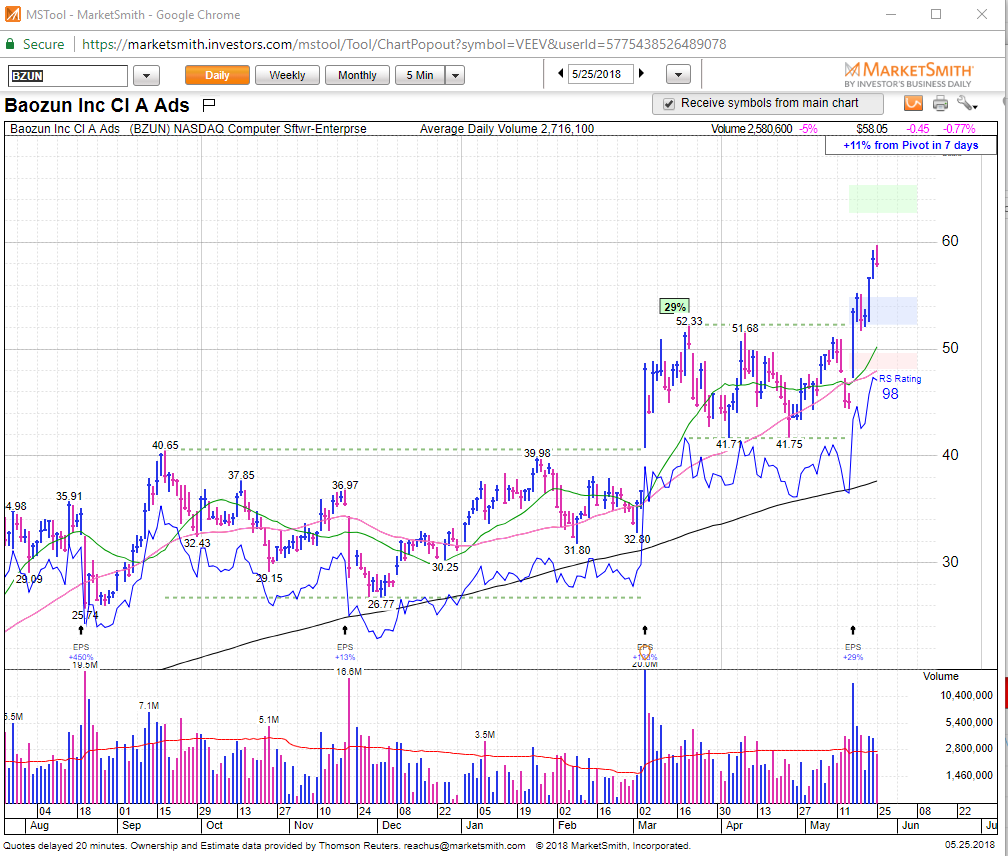
Task: Click the Mar month label on time axis
Action: tap(647, 825)
